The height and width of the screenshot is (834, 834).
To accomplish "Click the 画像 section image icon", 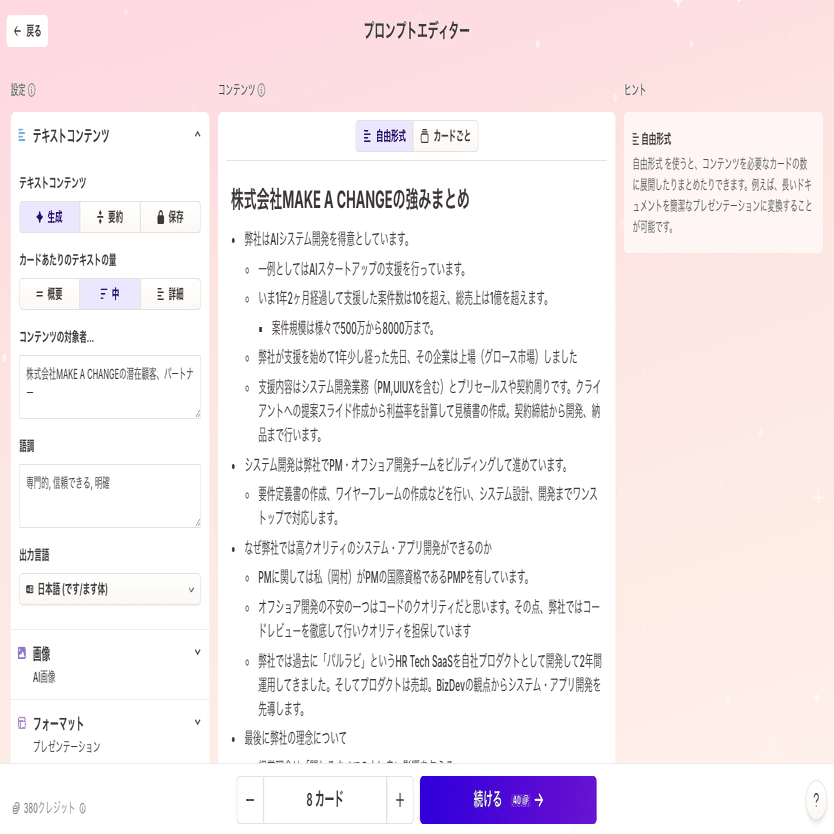I will point(22,653).
